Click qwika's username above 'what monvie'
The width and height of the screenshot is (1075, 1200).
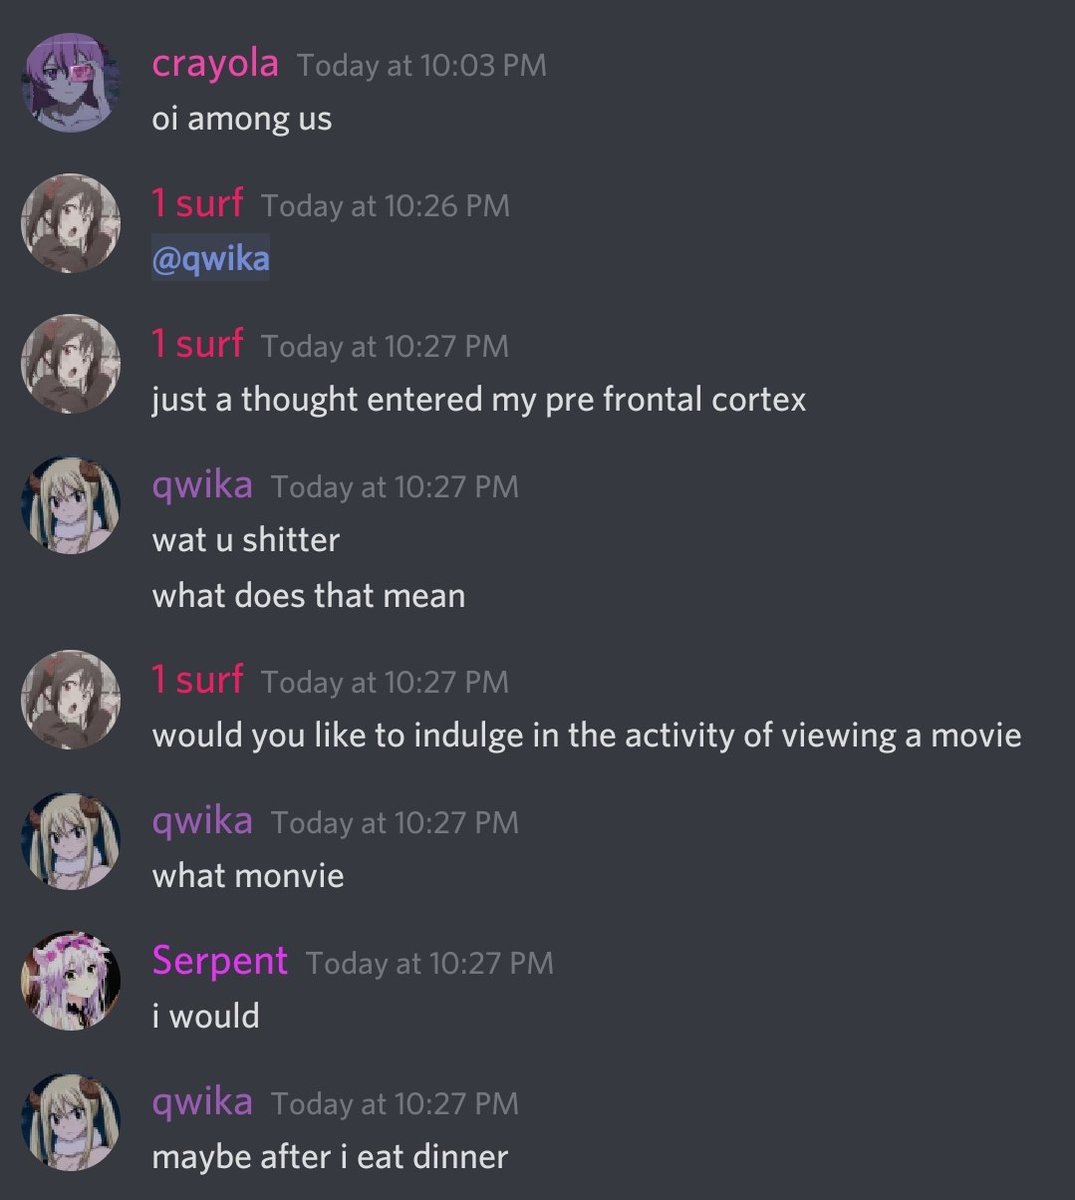pyautogui.click(x=202, y=822)
